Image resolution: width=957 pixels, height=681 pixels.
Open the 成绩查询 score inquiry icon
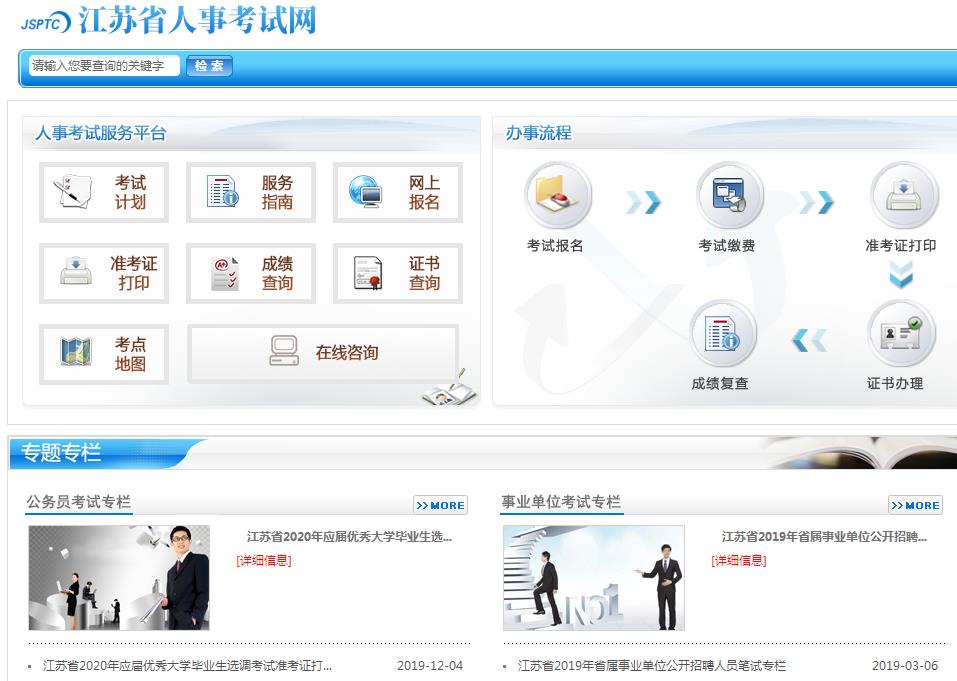[x=249, y=273]
